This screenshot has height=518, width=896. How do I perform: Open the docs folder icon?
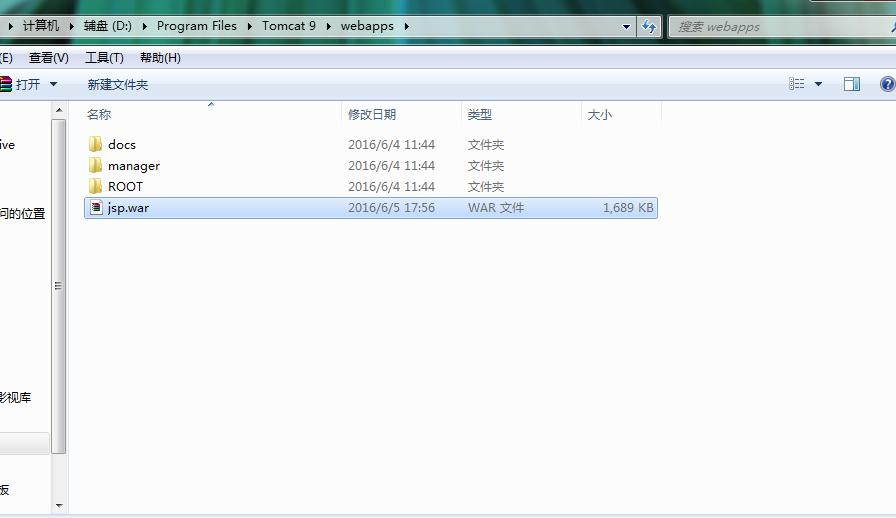95,144
